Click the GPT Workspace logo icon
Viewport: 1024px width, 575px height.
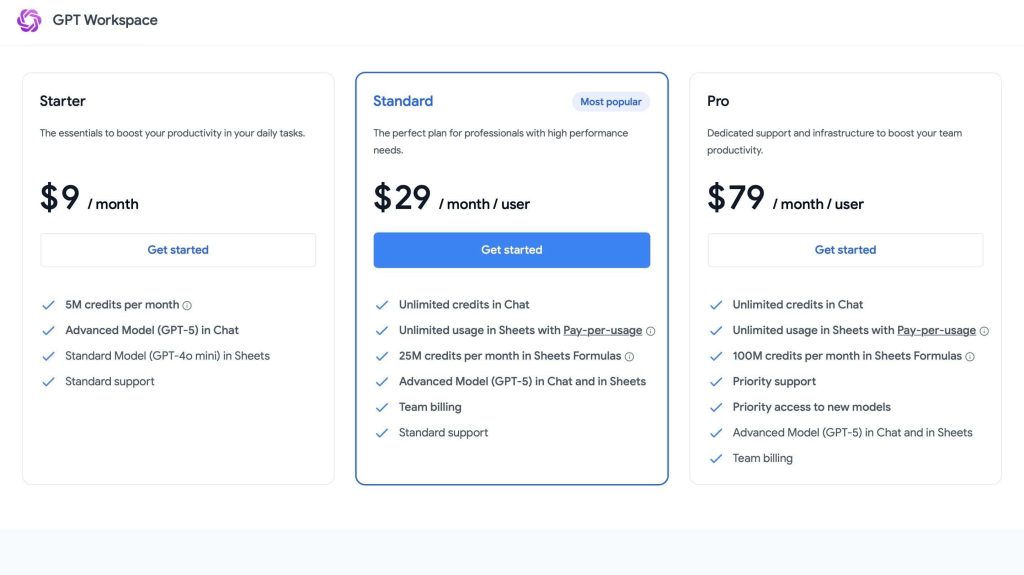click(29, 20)
